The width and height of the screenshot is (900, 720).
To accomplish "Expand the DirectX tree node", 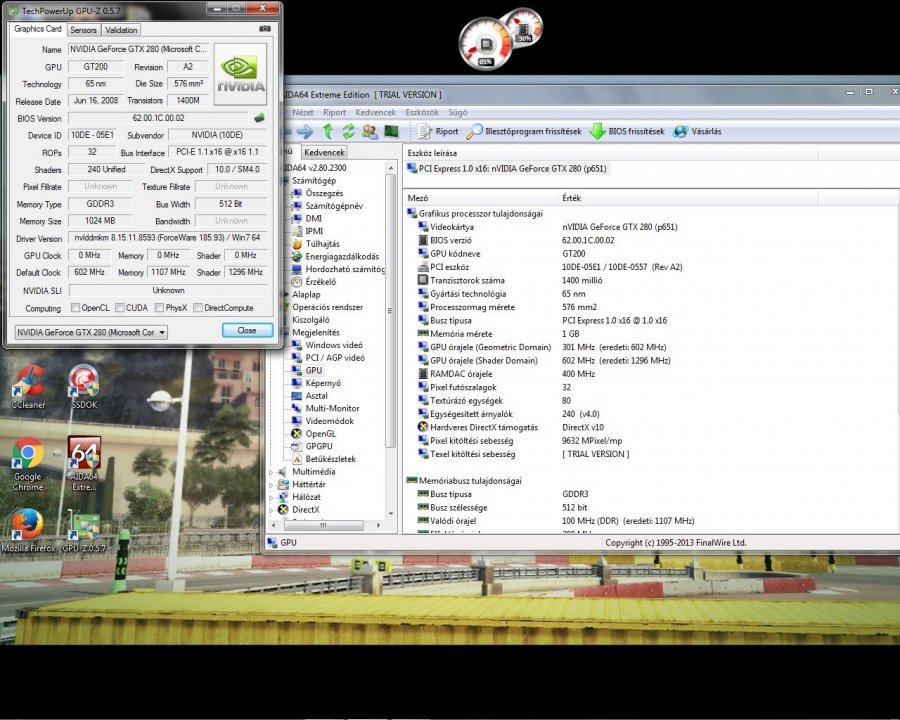I will [271, 510].
